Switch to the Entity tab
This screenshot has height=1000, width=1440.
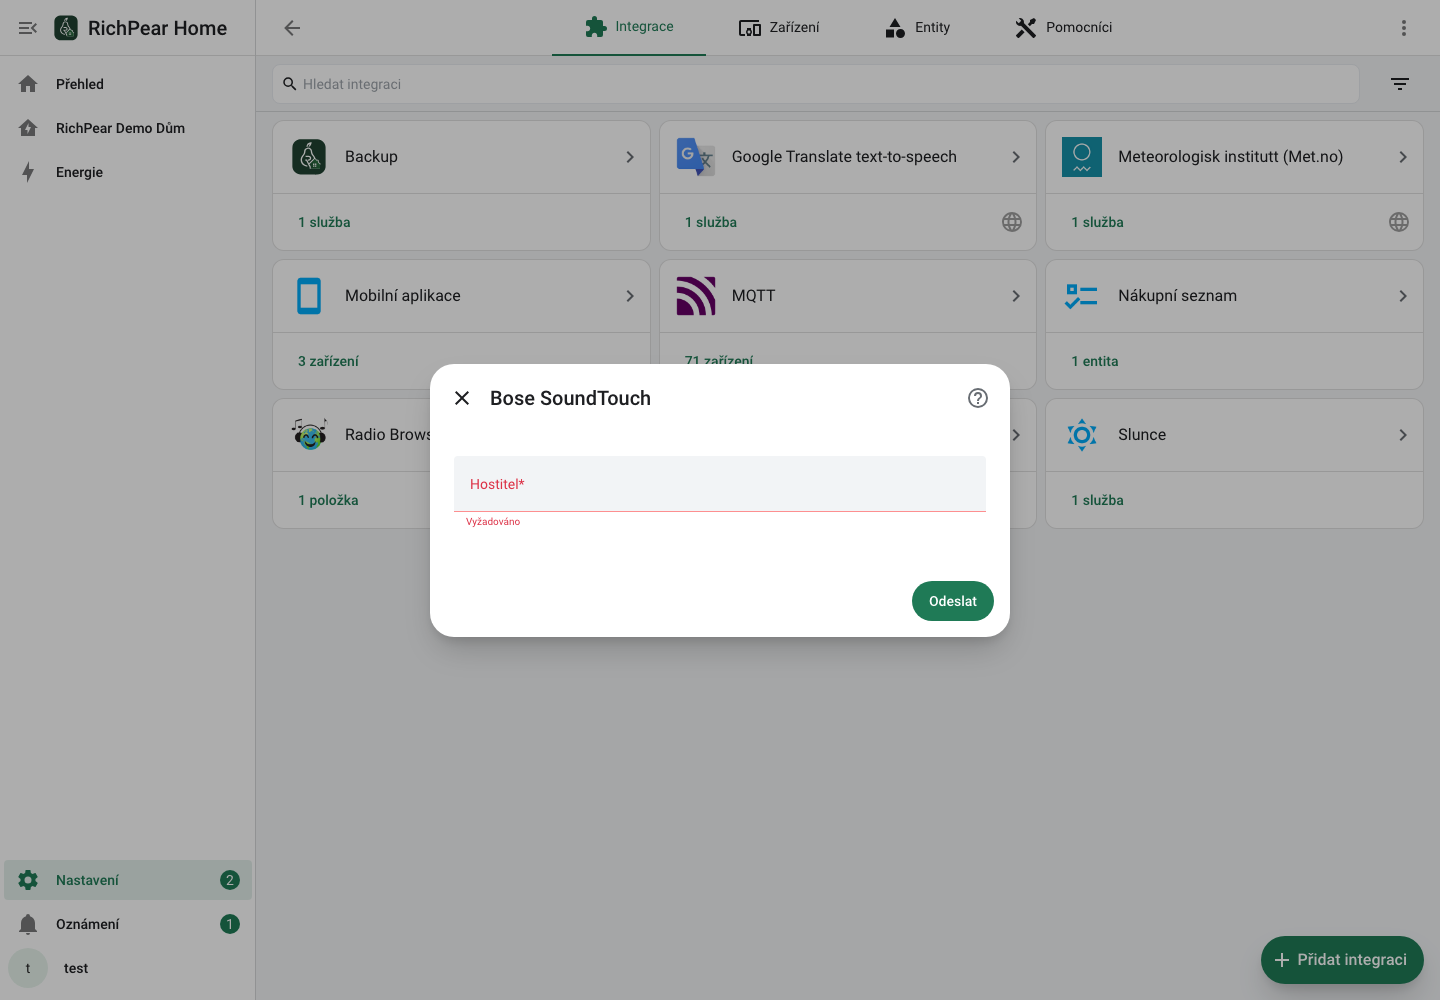pos(917,27)
